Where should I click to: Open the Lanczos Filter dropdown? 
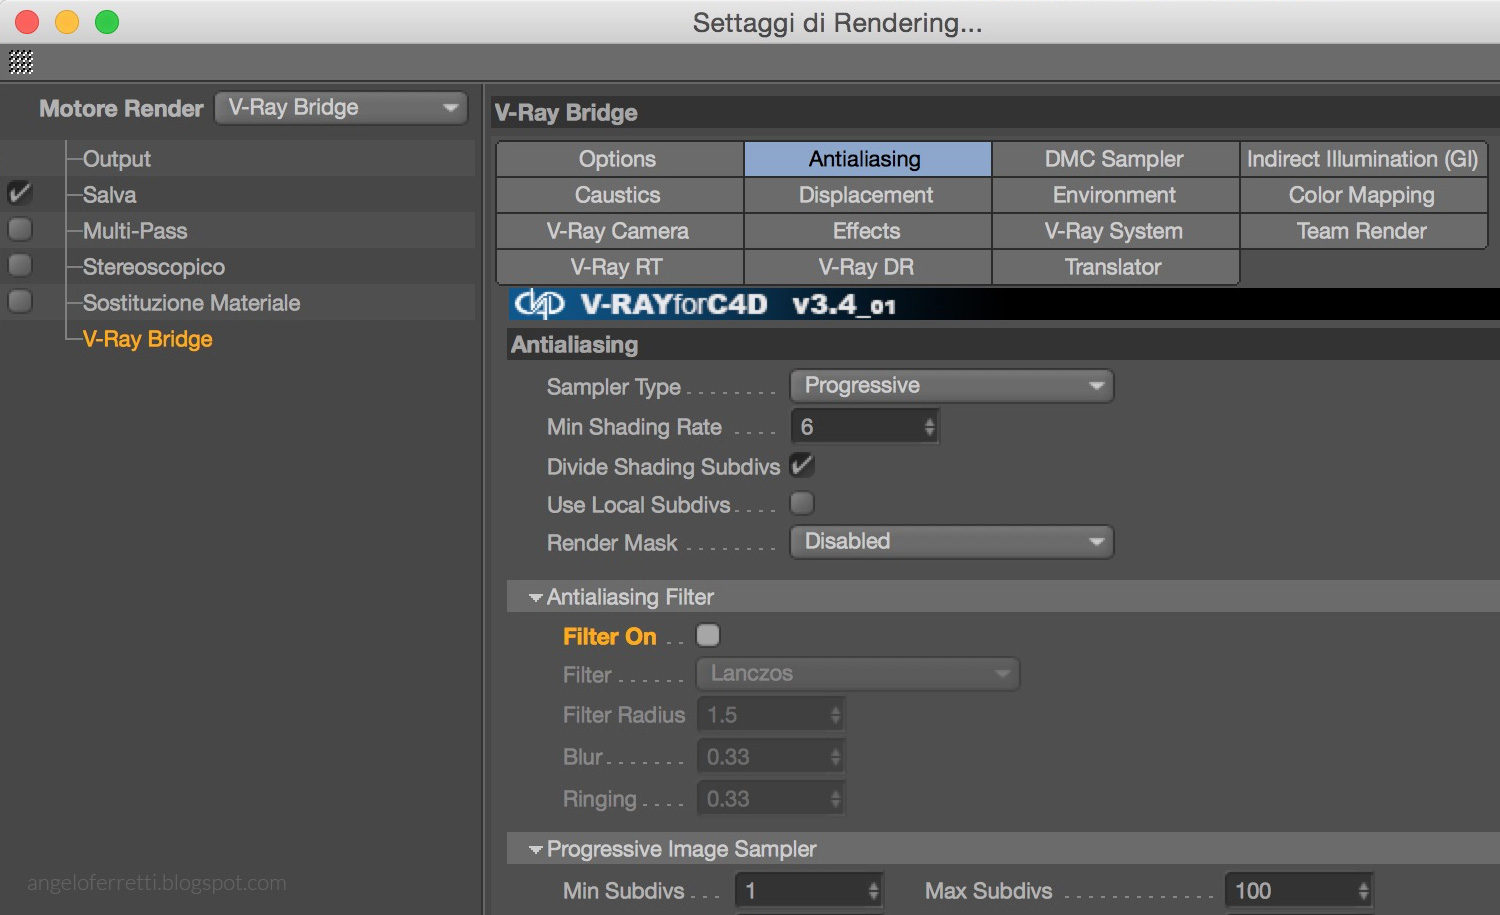858,674
